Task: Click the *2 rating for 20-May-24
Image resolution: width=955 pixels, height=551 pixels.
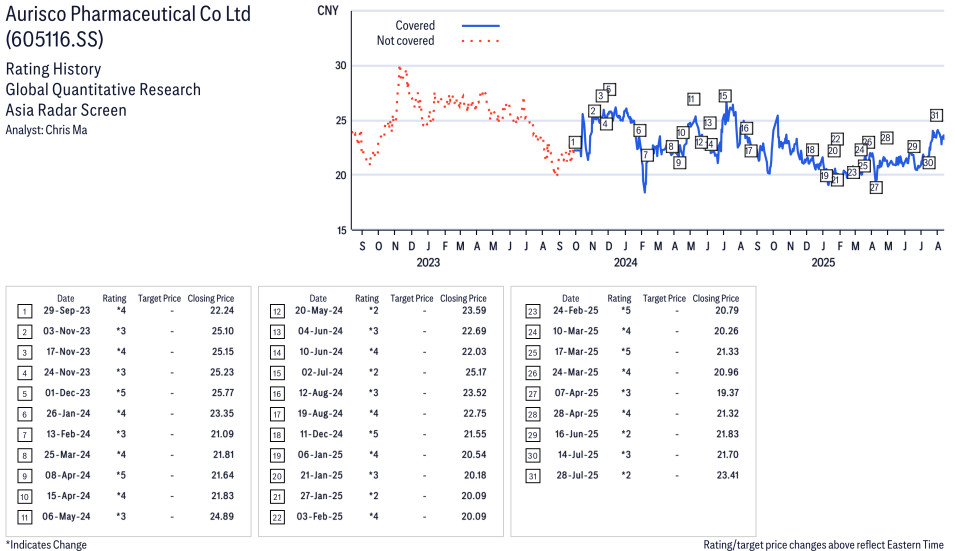Action: (373, 311)
